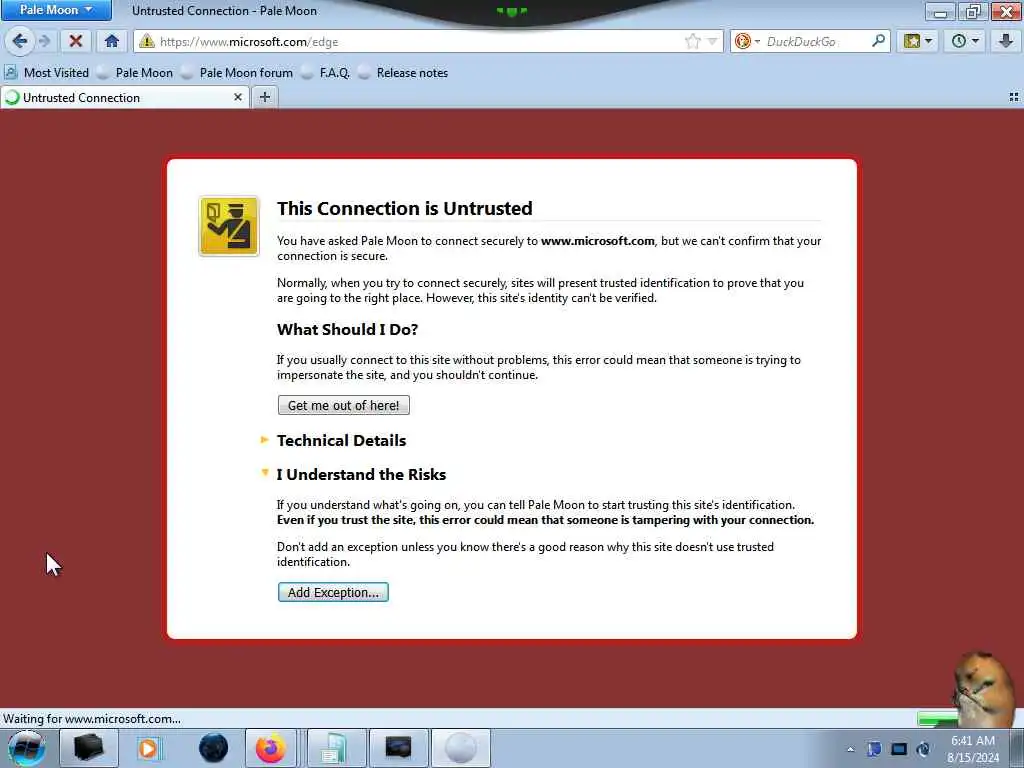Show hidden system tray icons arrow
The height and width of the screenshot is (768, 1024).
pos(850,749)
